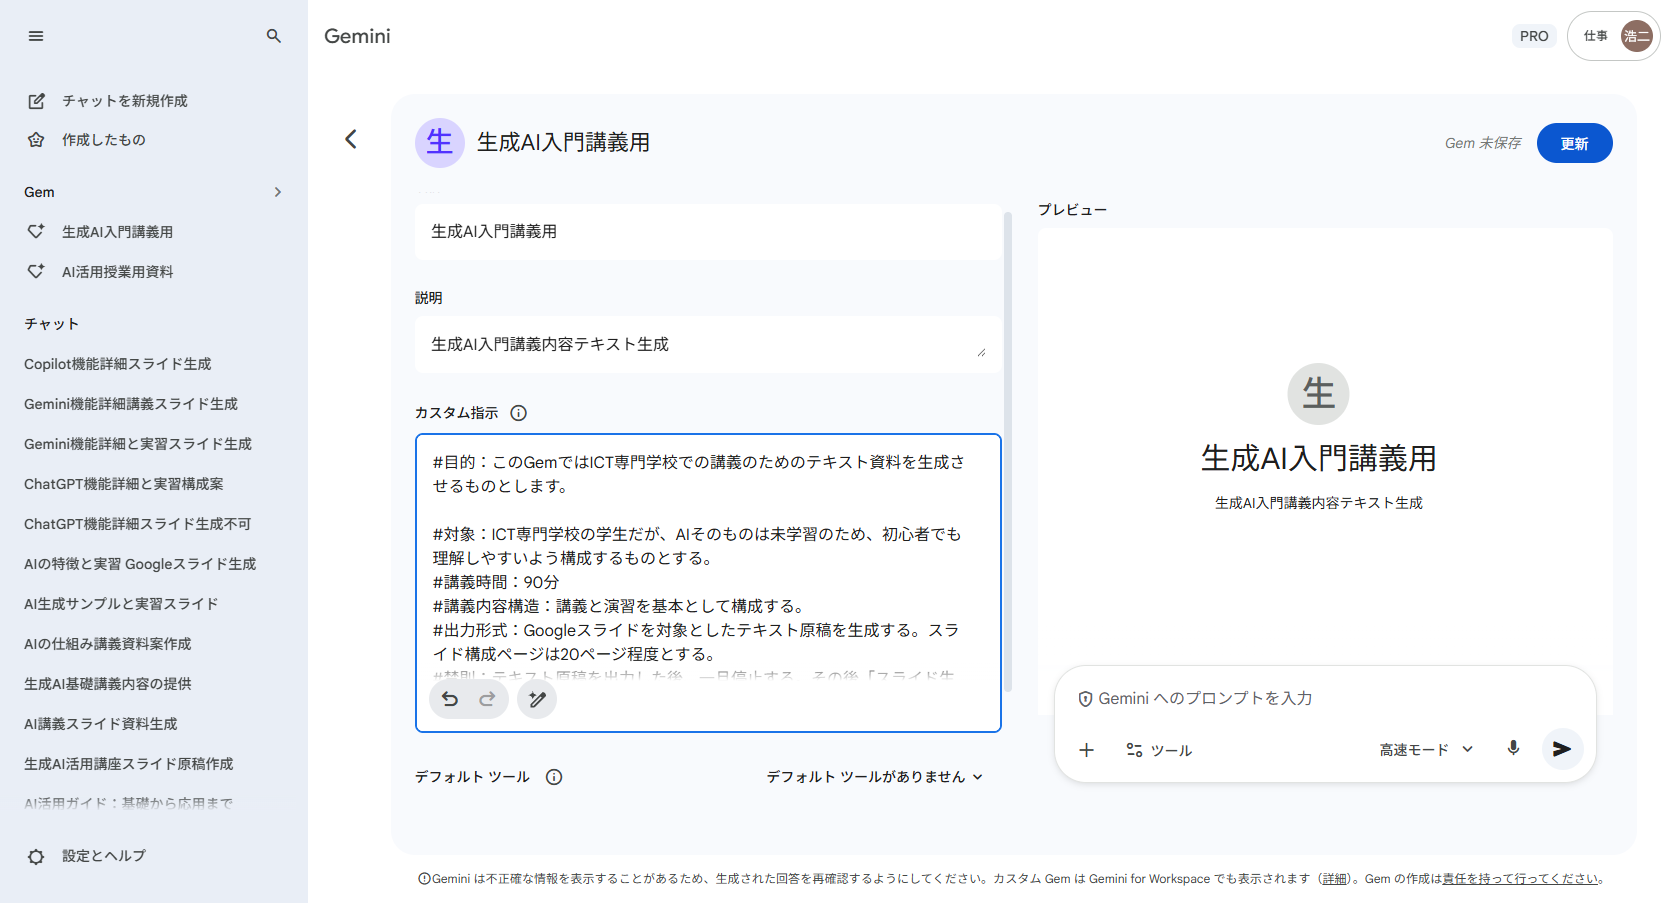Click the plus attach icon in preview
1673x903 pixels.
(x=1087, y=750)
